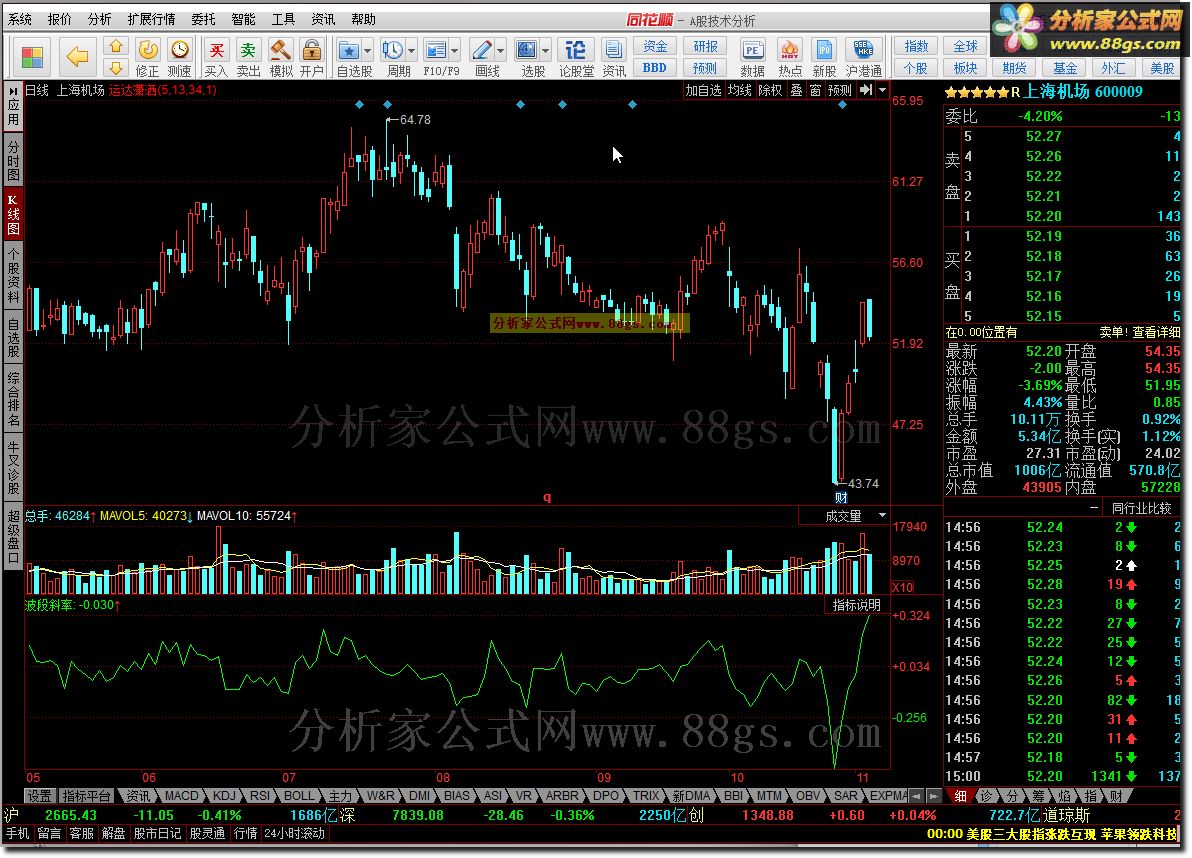Select the BOLL indicator tab
This screenshot has height=858, width=1192.
(299, 796)
